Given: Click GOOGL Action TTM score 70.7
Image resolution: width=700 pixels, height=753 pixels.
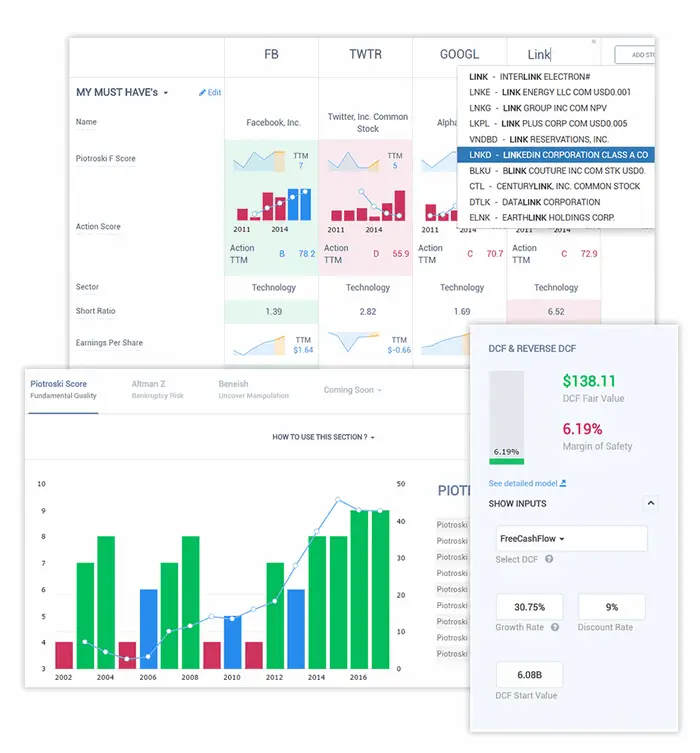Looking at the screenshot, I should tap(495, 254).
